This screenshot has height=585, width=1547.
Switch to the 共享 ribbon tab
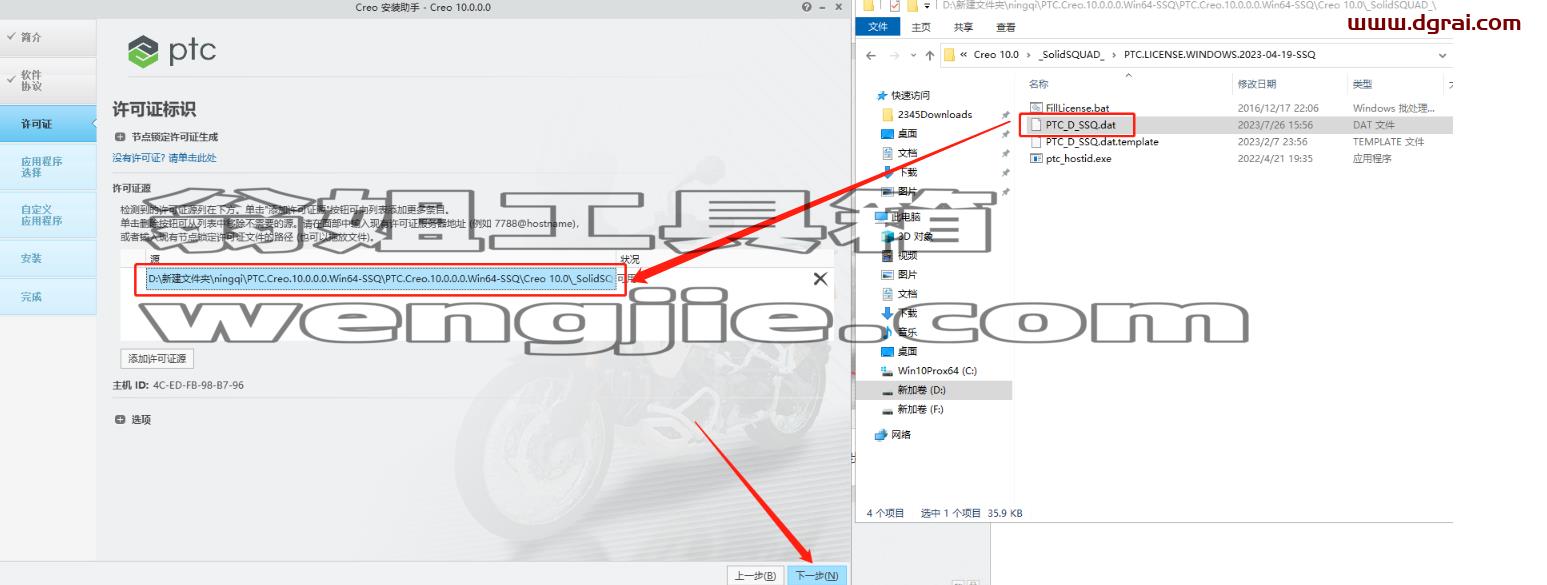coord(963,28)
